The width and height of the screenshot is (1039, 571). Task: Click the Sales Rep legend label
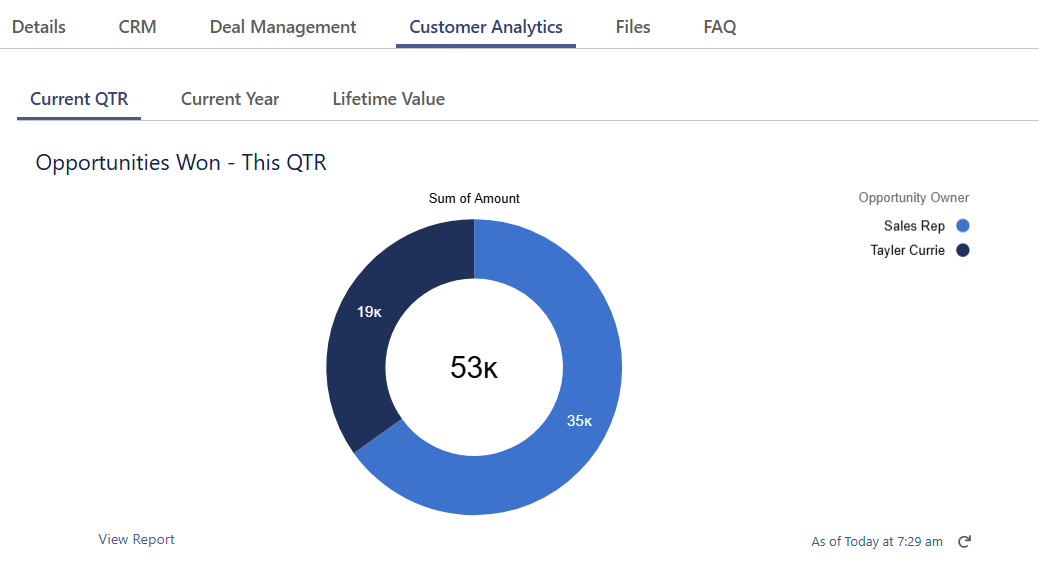[914, 226]
